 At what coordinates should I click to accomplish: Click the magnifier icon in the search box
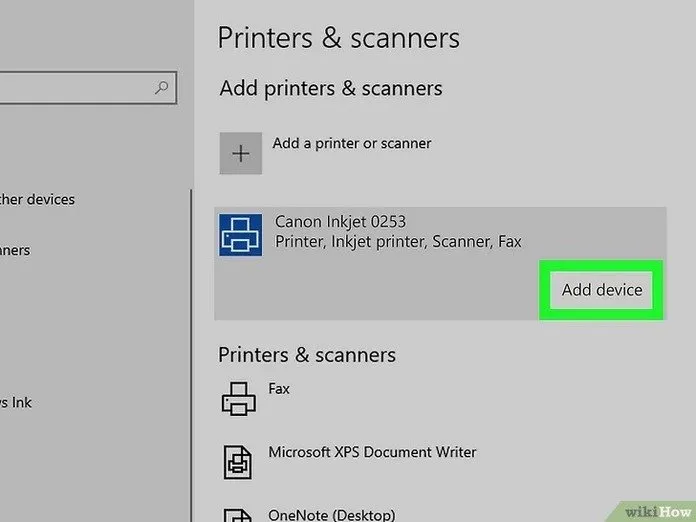162,88
